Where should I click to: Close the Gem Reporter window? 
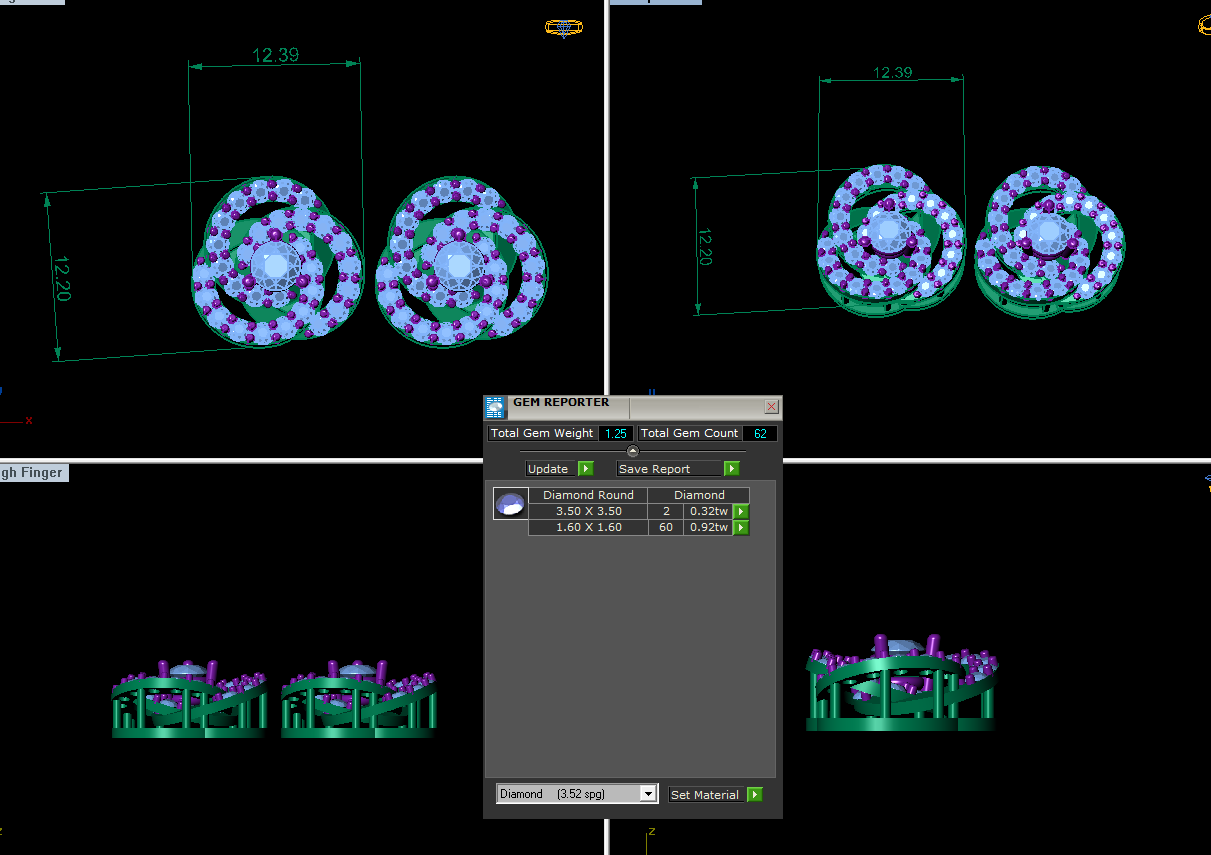pos(771,407)
